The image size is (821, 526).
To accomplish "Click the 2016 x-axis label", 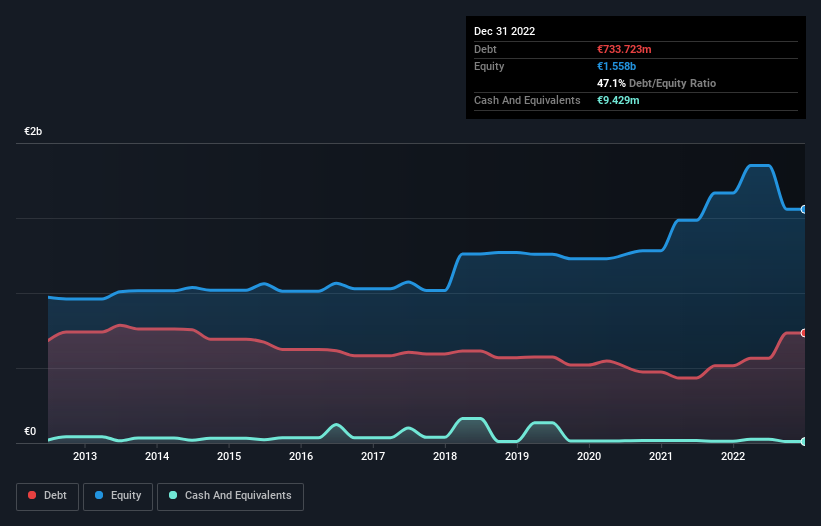I will [x=301, y=456].
